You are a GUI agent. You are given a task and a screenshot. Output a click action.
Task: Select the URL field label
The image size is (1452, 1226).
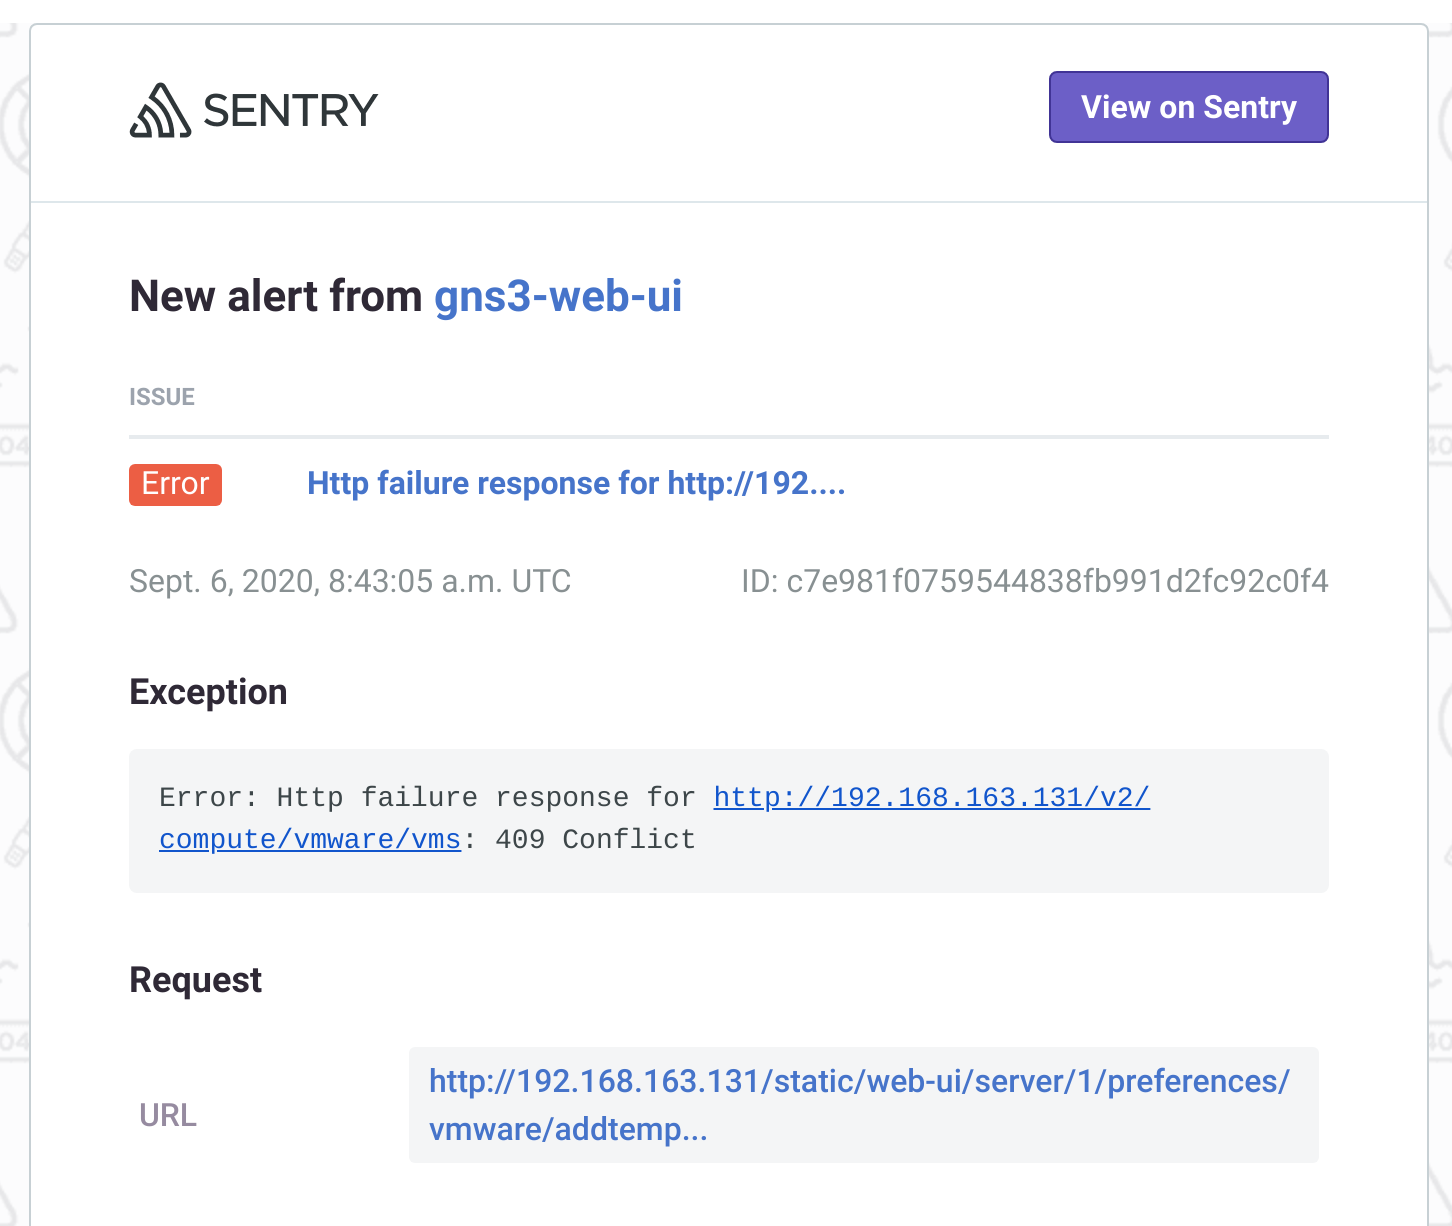click(x=168, y=1115)
